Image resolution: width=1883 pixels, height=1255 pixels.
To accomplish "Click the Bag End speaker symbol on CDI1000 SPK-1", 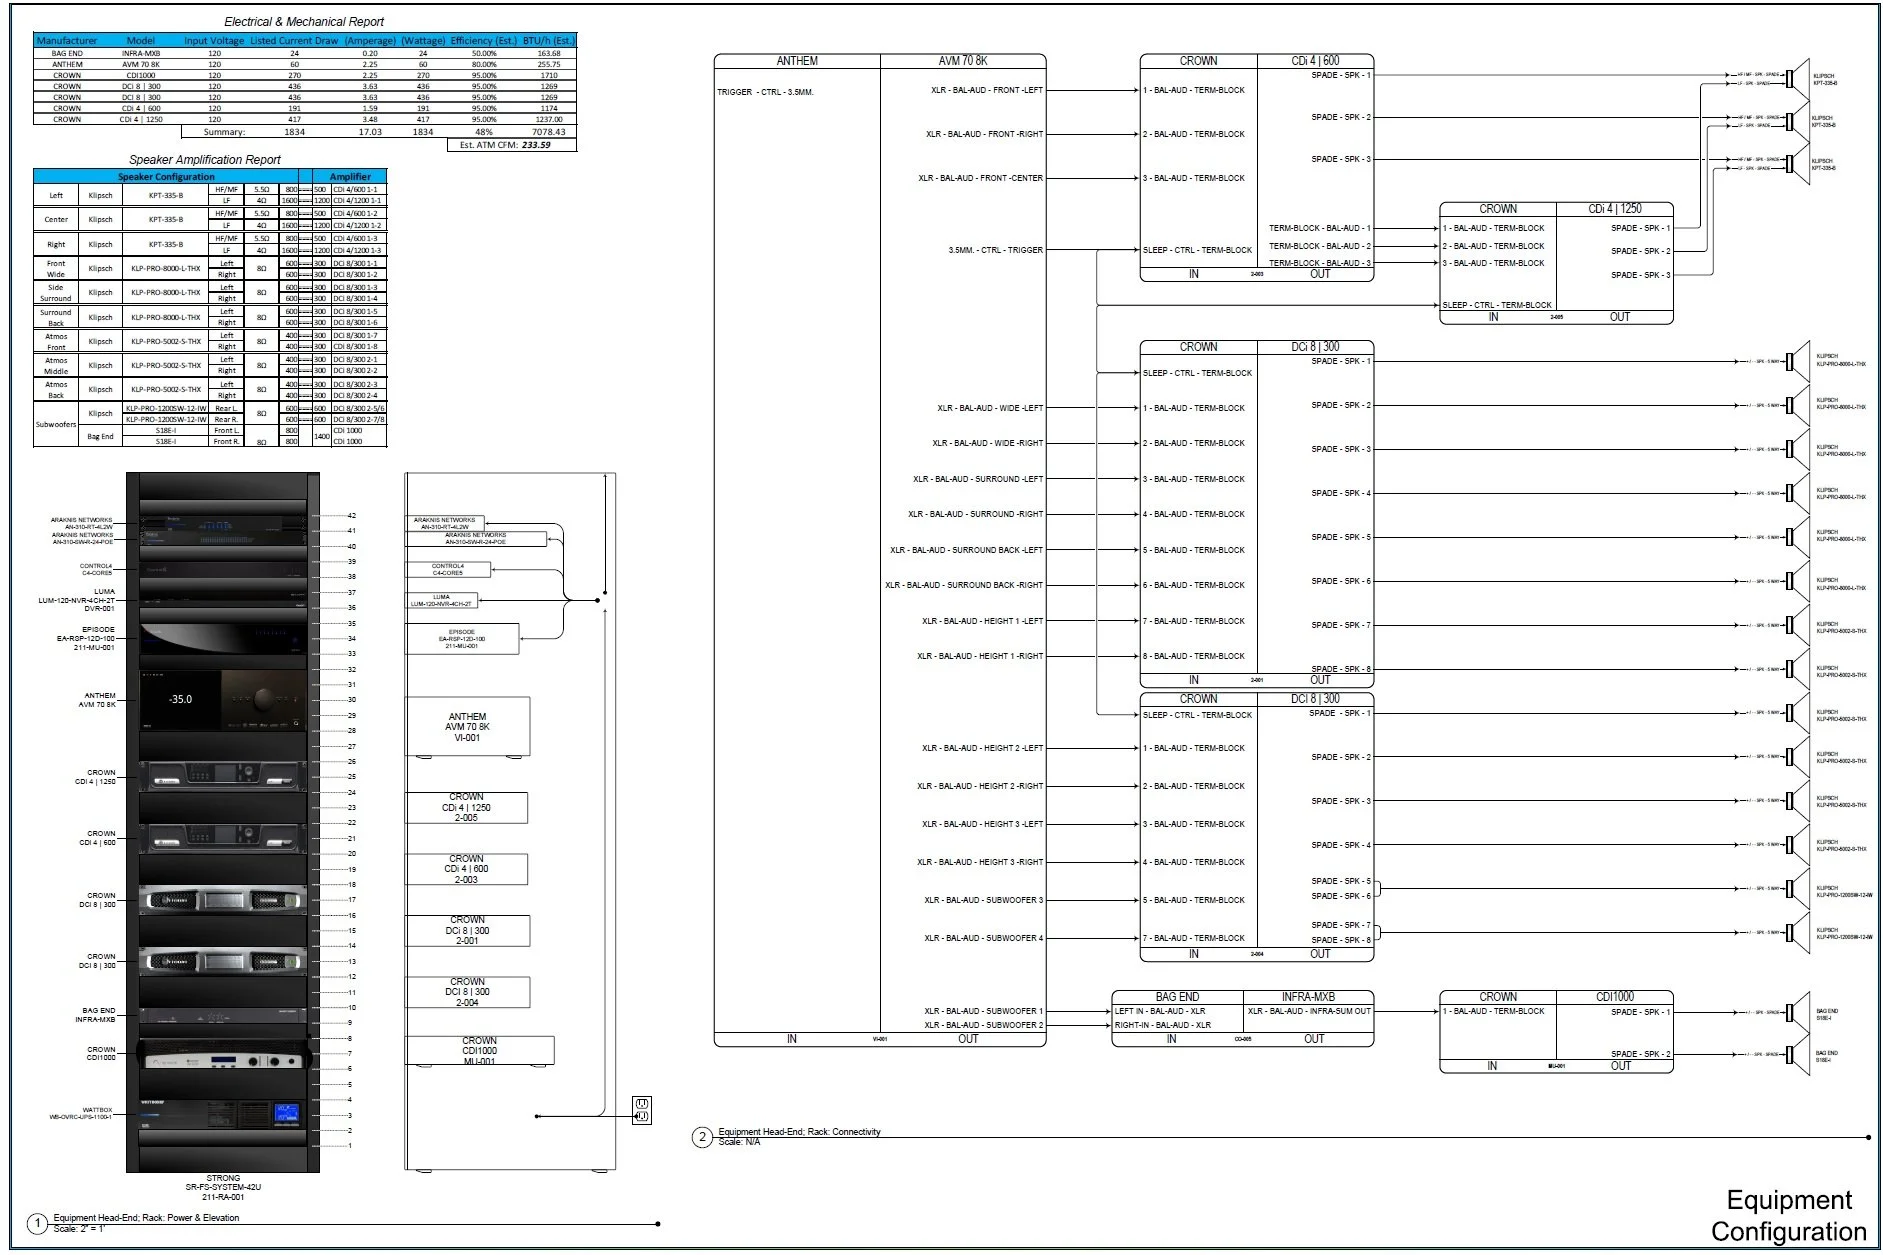I will click(x=1798, y=1012).
